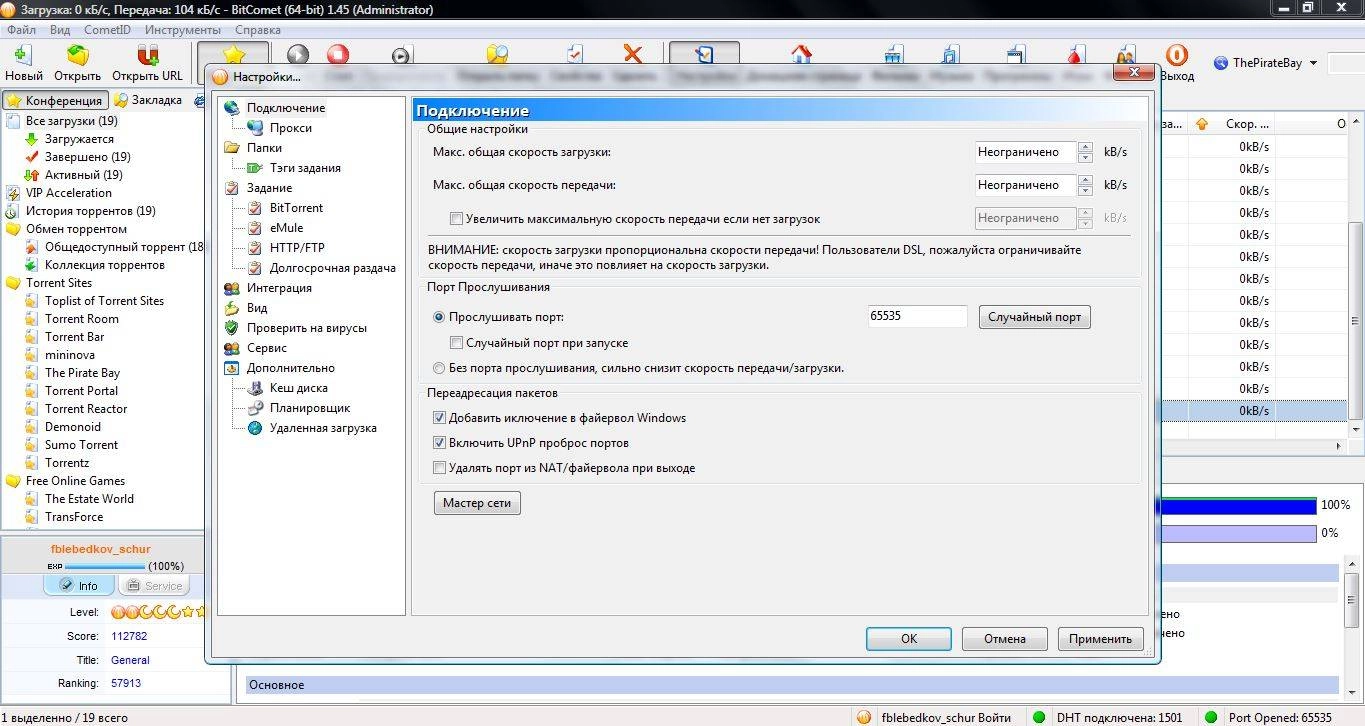
Task: Select BitTorrent in the settings tree
Action: click(296, 208)
